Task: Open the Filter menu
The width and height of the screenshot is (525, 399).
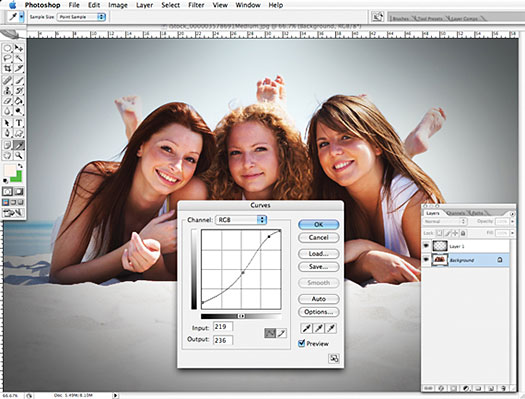Action: [196, 5]
